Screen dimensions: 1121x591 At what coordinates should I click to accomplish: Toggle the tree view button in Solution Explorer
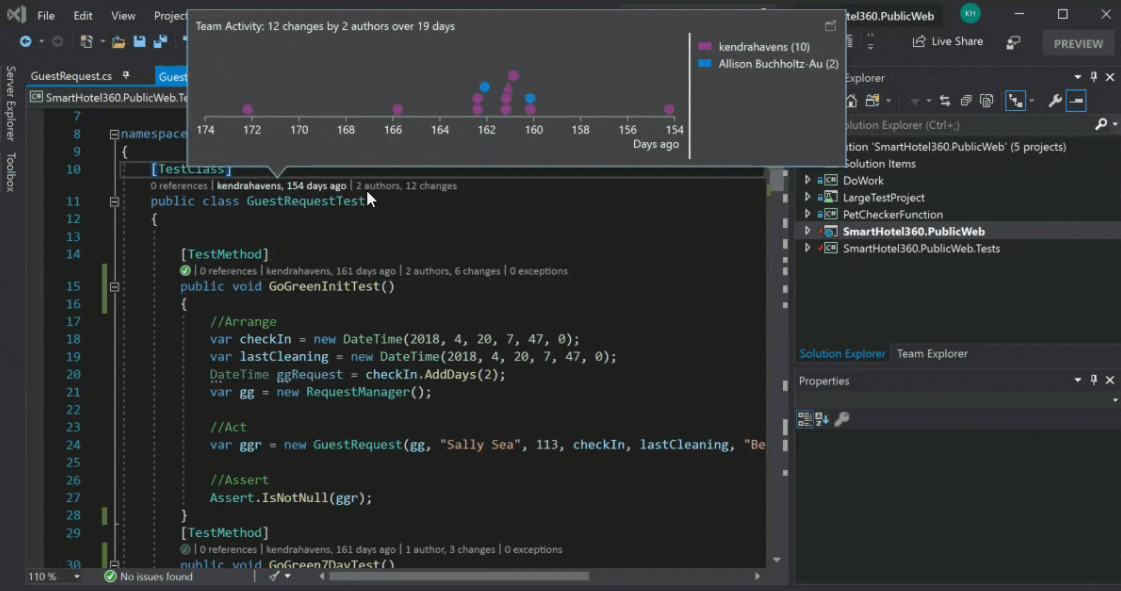1016,101
